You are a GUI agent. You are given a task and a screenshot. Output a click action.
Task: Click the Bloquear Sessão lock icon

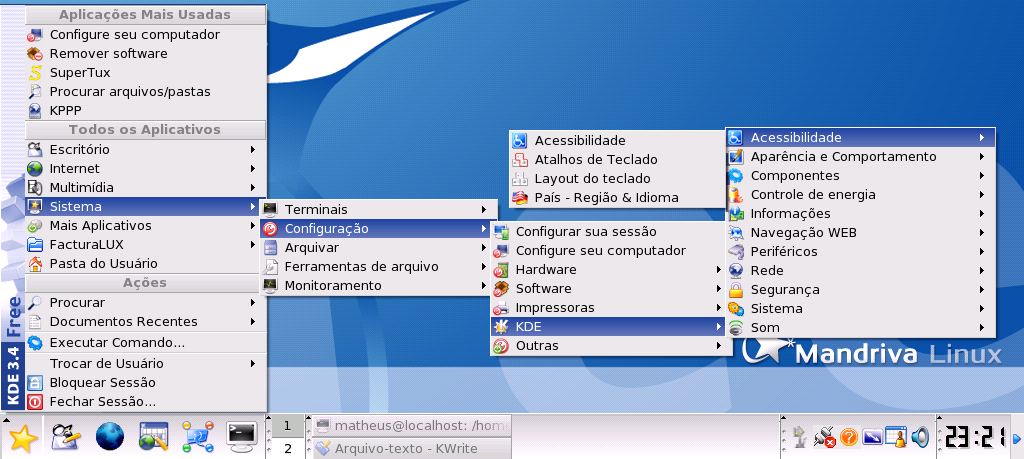(35, 383)
